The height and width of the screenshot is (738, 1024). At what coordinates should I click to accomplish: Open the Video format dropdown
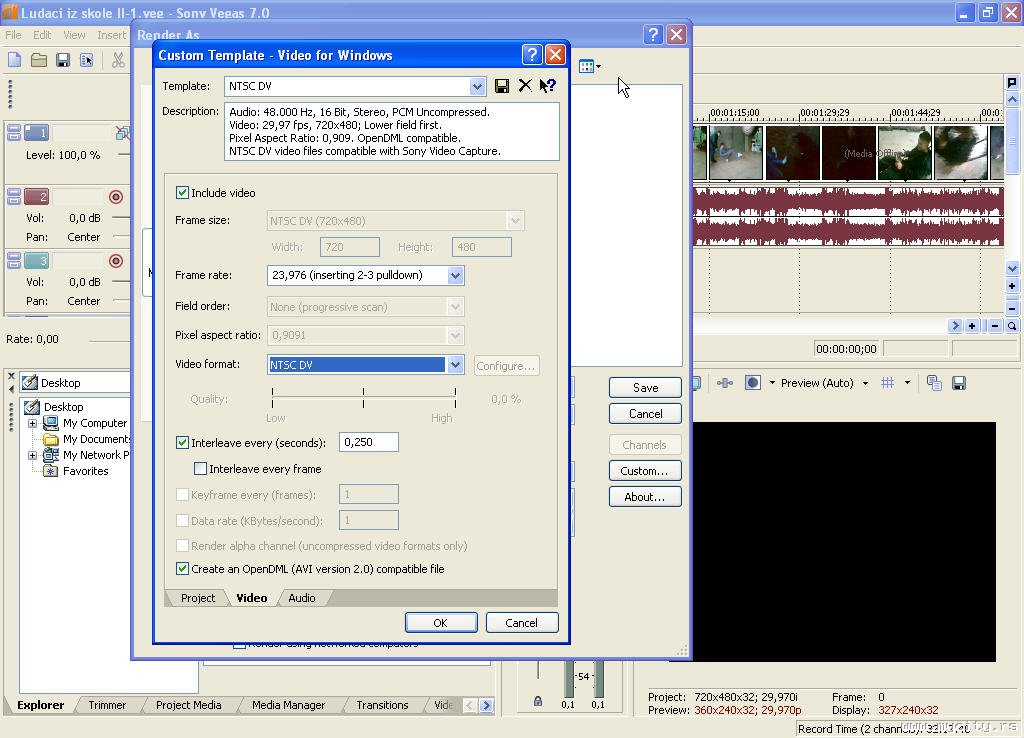455,365
